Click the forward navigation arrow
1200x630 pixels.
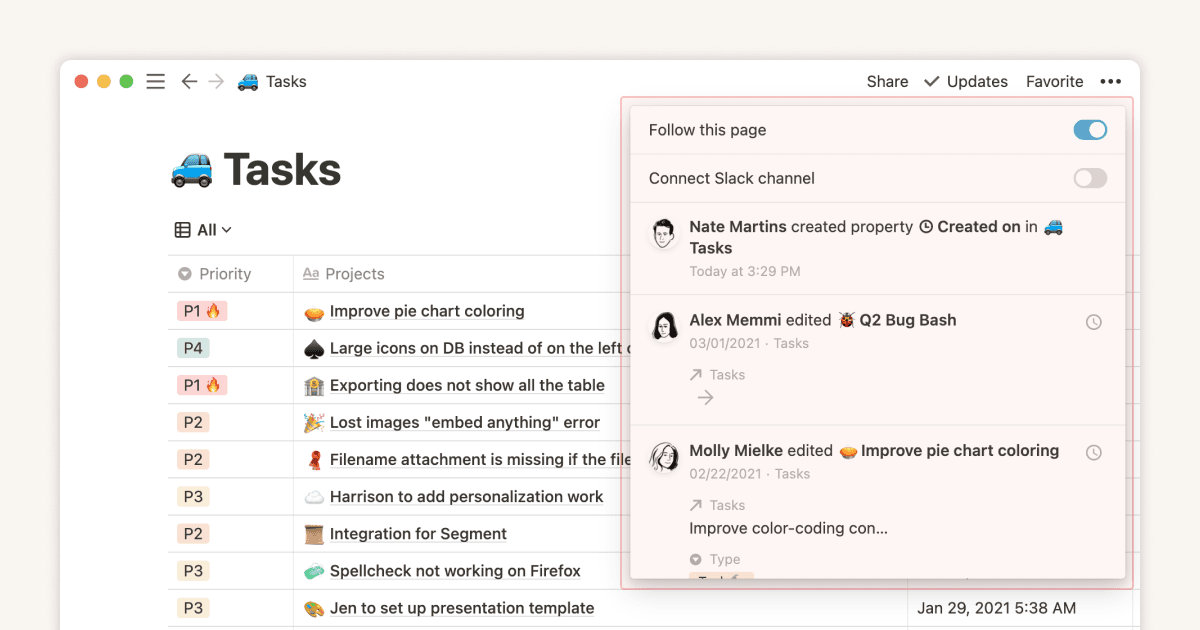coord(218,81)
